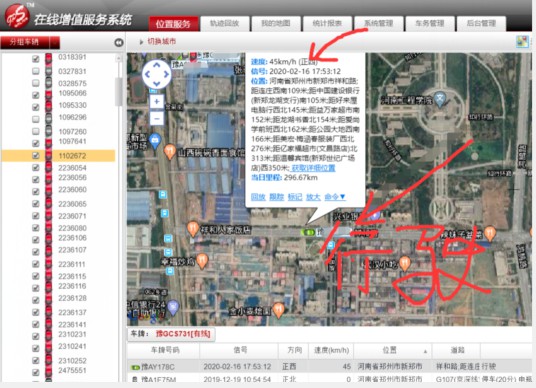This screenshot has width=536, height=388.
Task: Check the box for vehicle 1096296
Action: coord(36,119)
